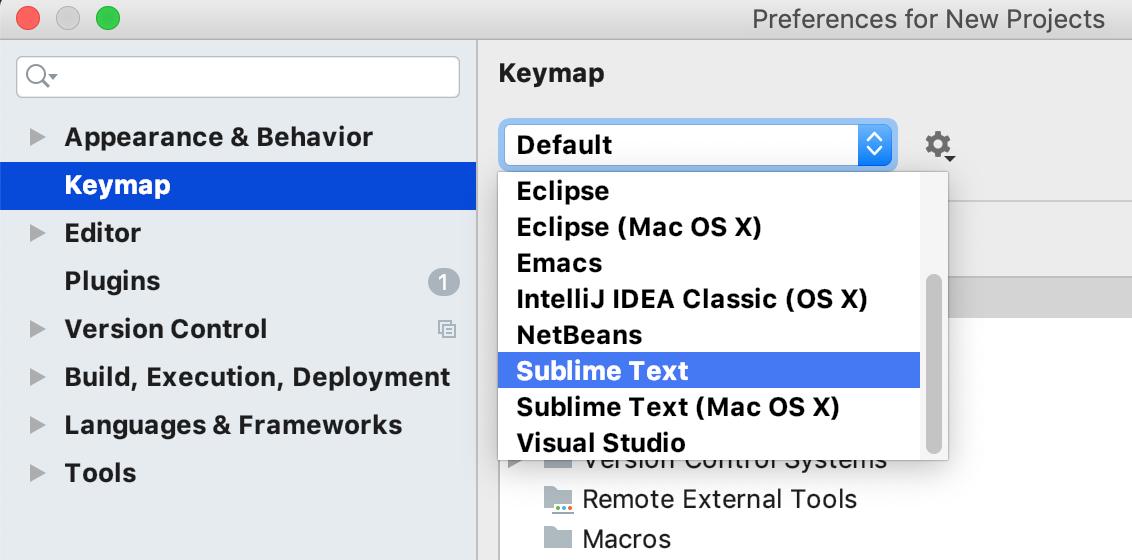
Task: Open Languages & Frameworks settings category
Action: (x=233, y=425)
